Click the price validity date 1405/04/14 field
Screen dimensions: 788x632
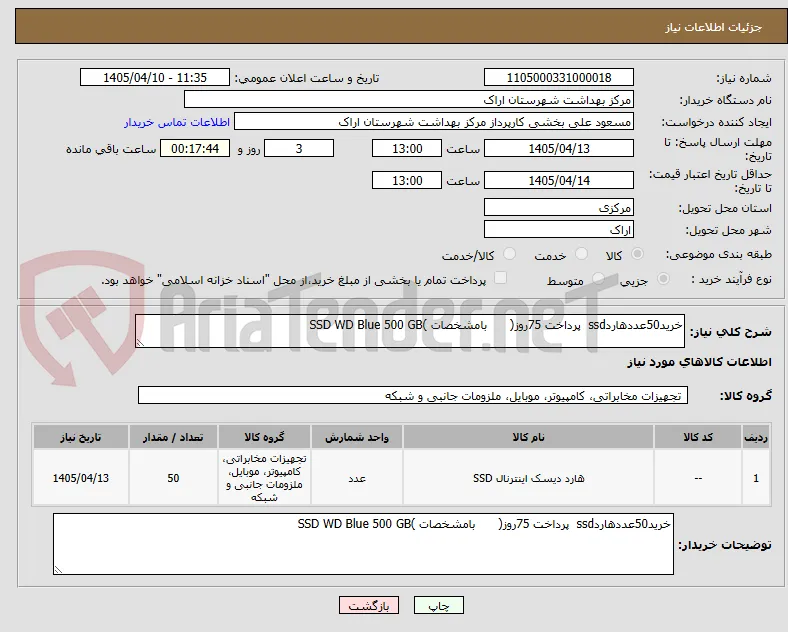[559, 180]
